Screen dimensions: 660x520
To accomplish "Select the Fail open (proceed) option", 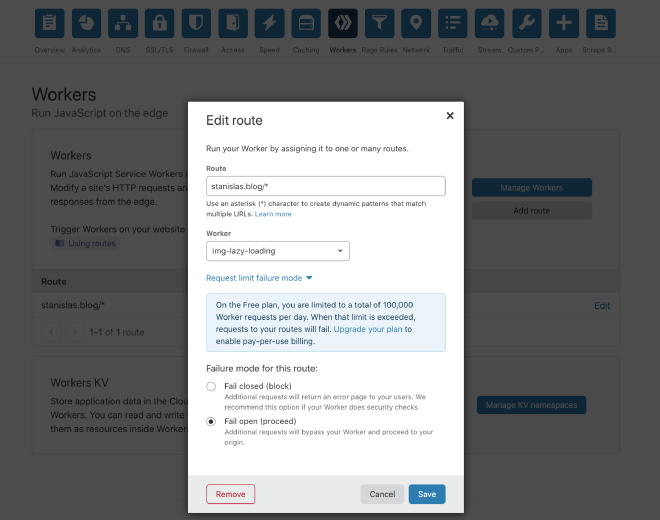I will pos(211,422).
